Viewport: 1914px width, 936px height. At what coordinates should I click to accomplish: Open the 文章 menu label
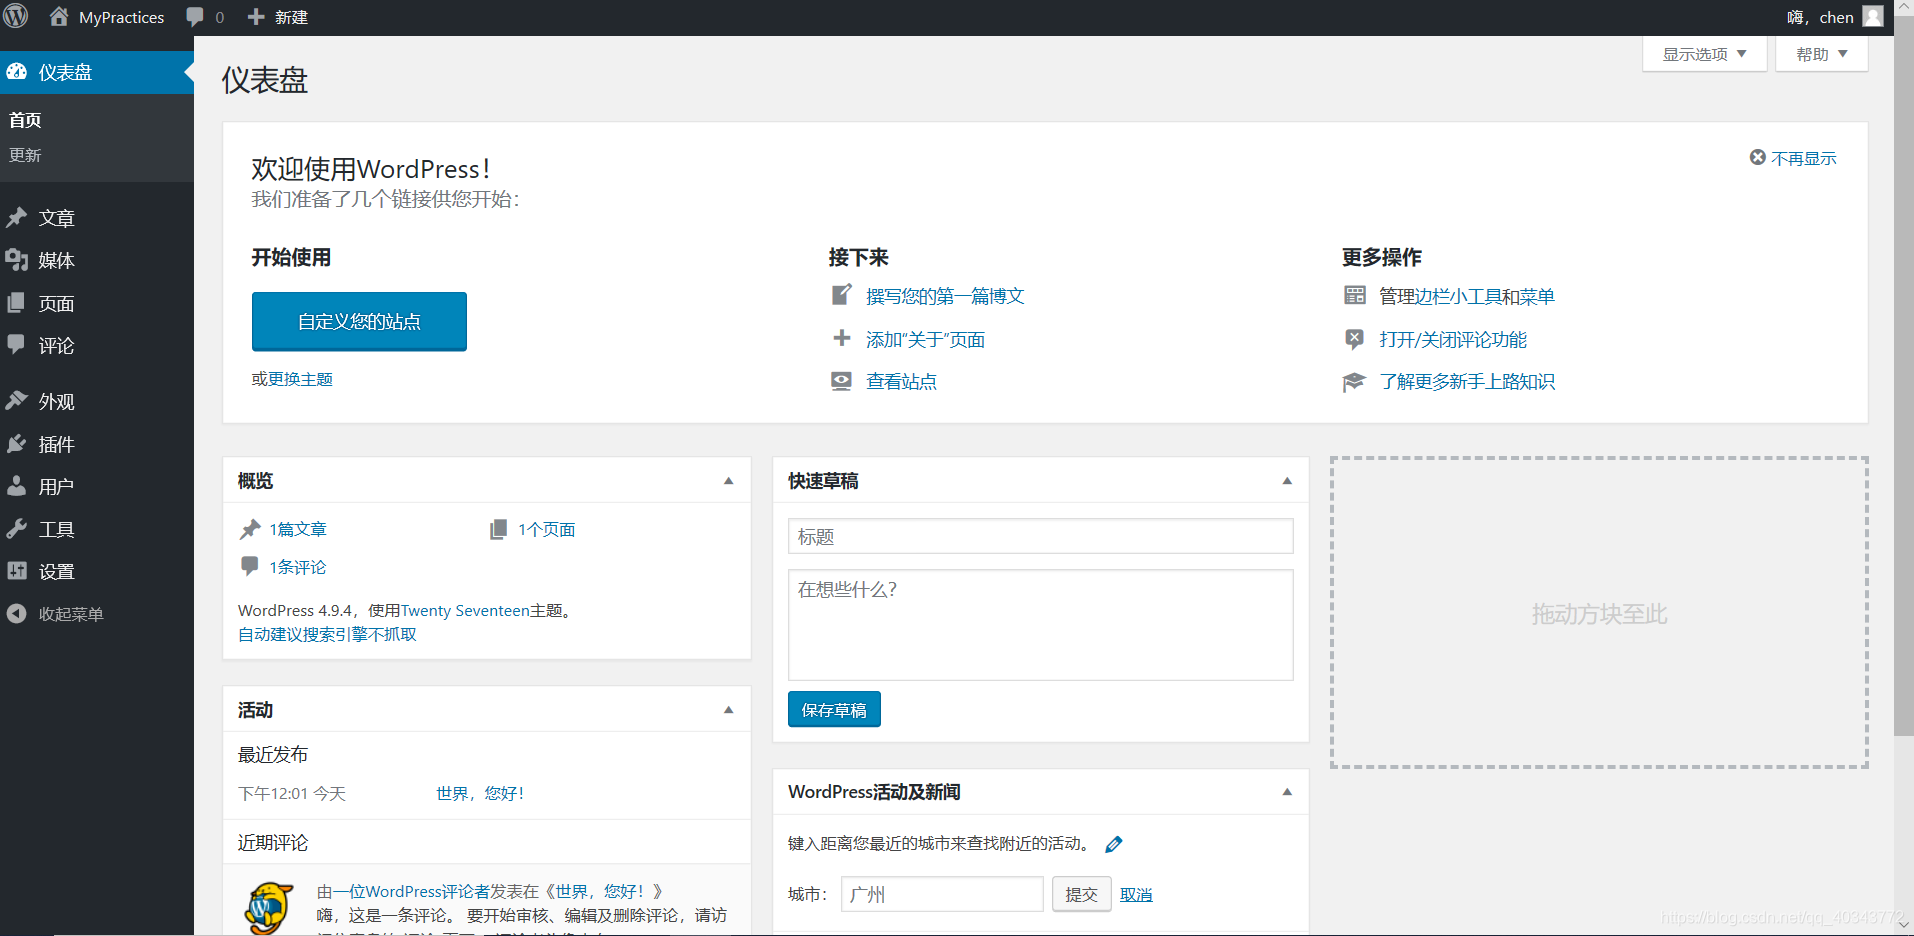coord(56,218)
